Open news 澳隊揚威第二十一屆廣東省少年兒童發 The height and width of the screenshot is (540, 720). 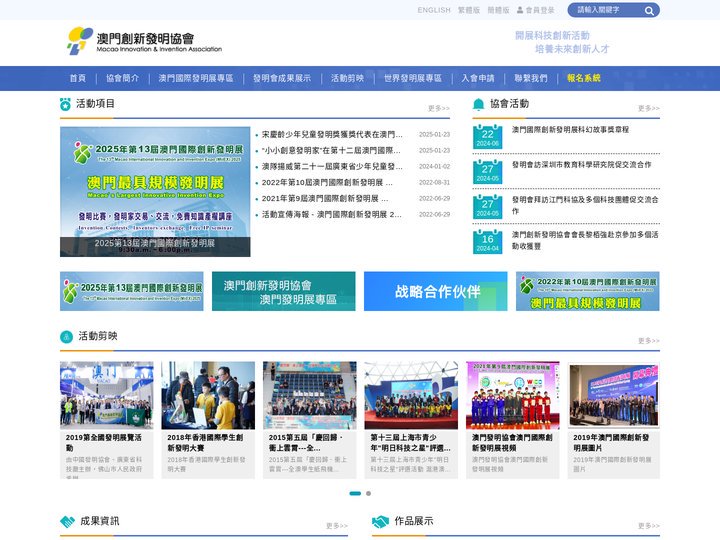(x=332, y=167)
